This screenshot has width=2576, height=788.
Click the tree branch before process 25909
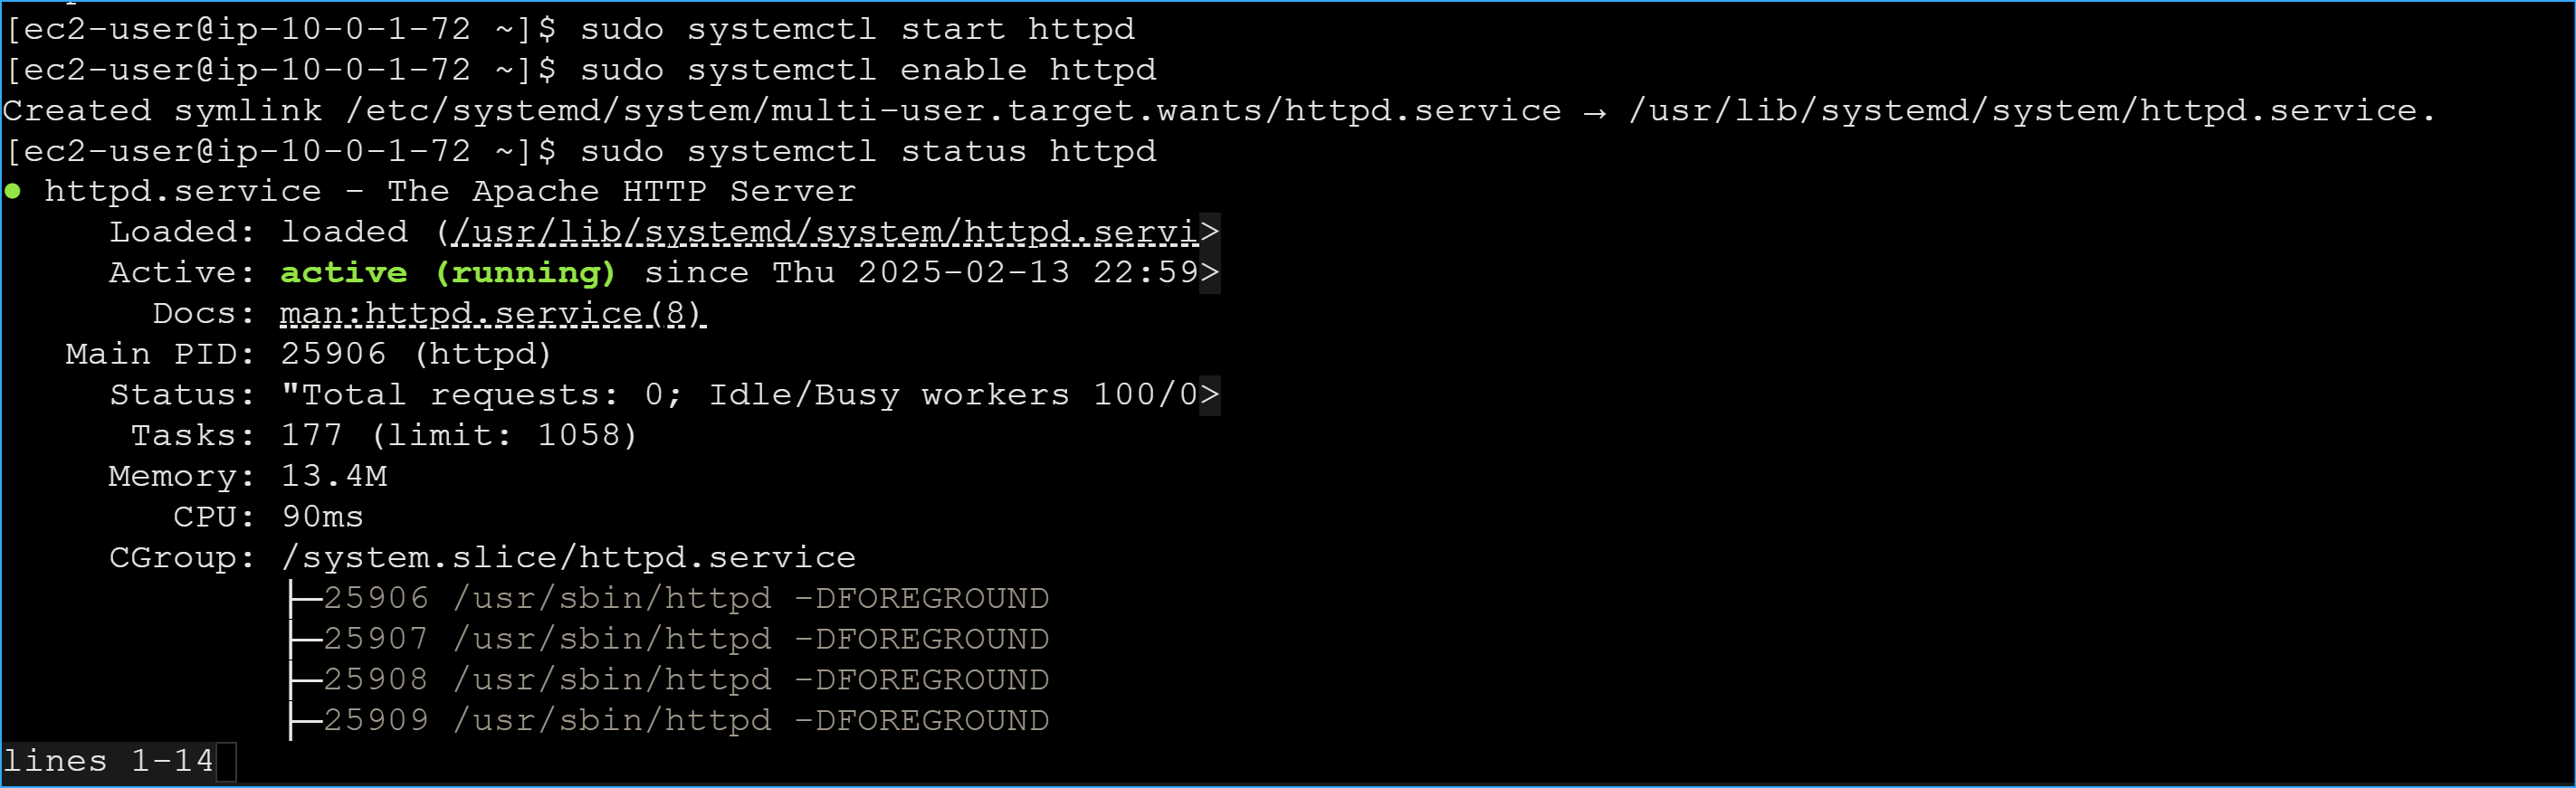click(304, 720)
